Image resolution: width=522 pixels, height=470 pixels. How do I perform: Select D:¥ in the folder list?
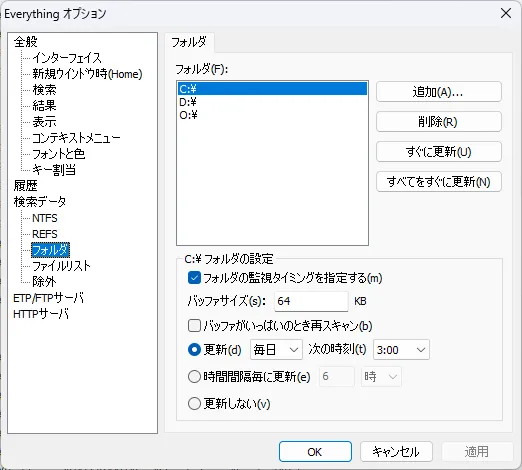272,102
